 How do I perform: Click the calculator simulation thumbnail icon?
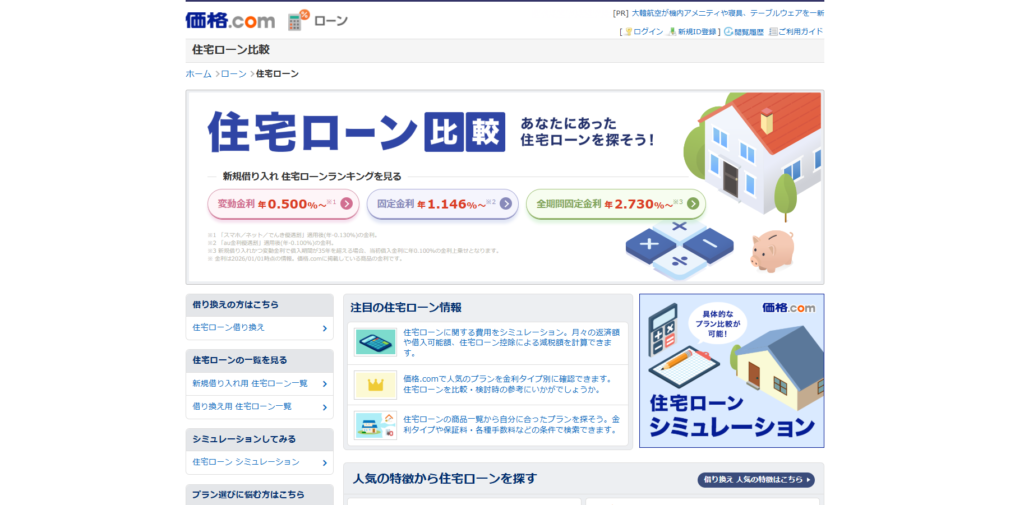coord(375,342)
